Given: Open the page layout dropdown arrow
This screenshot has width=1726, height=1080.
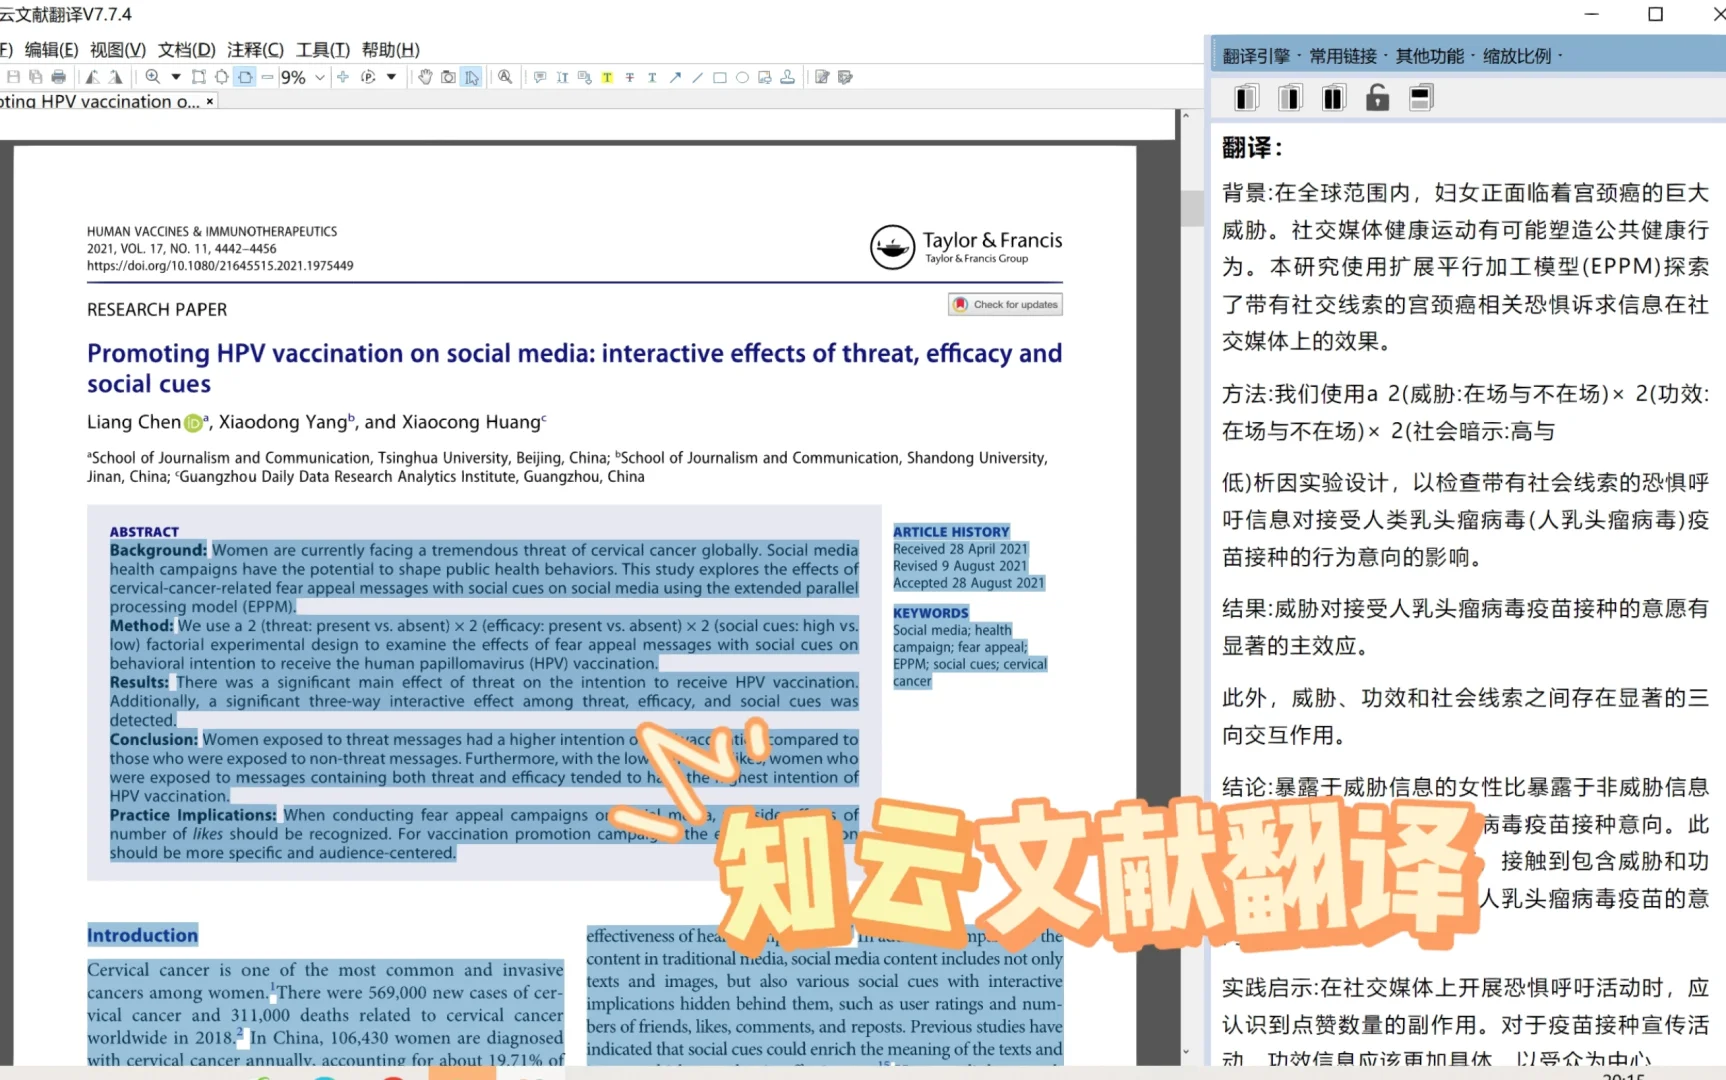Looking at the screenshot, I should (391, 77).
